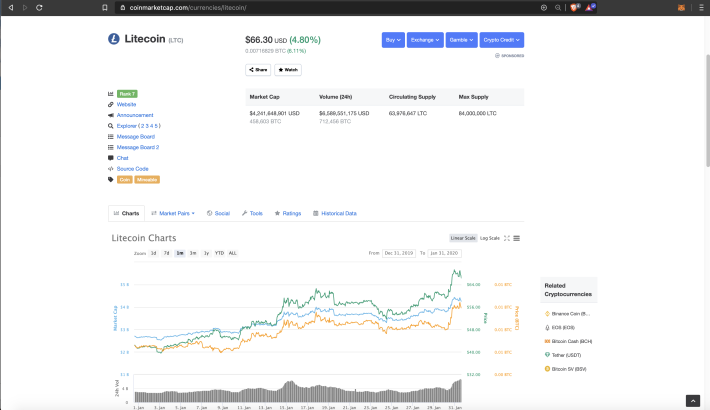The image size is (710, 410).
Task: Click the bookmark icon beside the address bar
Action: click(105, 8)
